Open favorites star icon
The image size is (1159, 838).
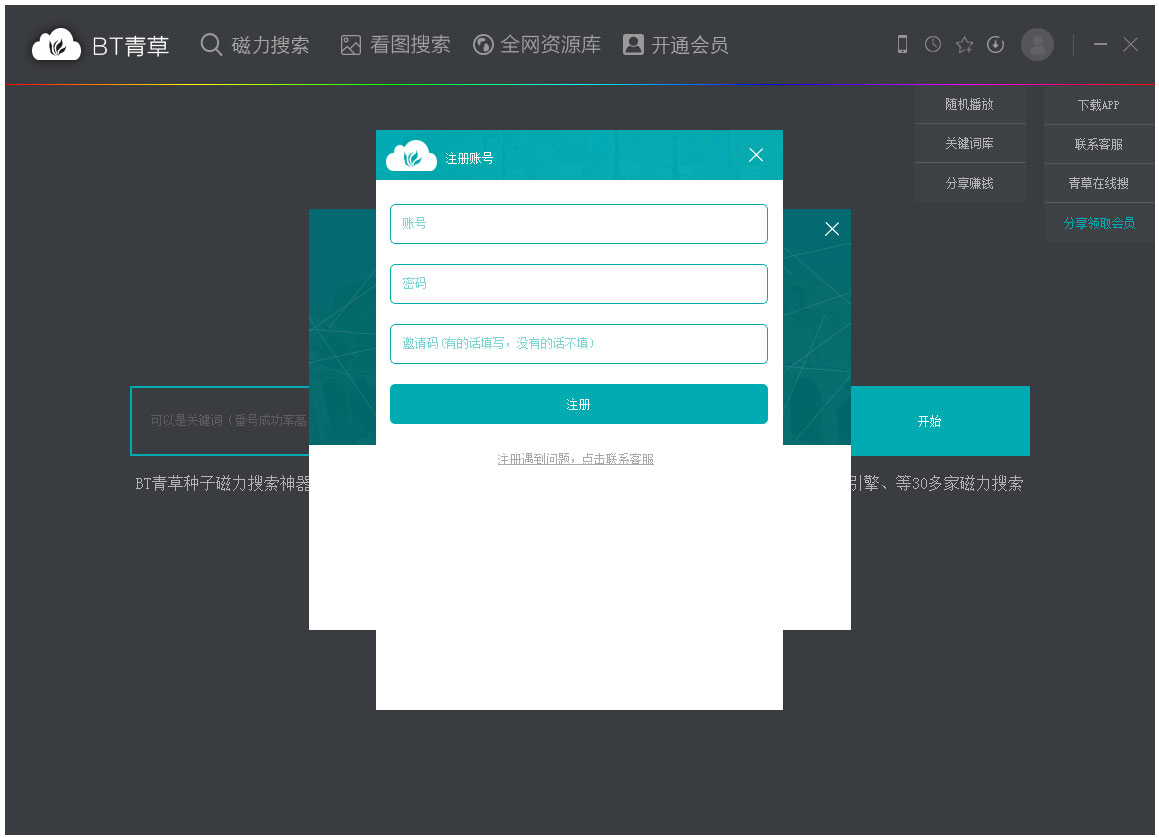[964, 45]
